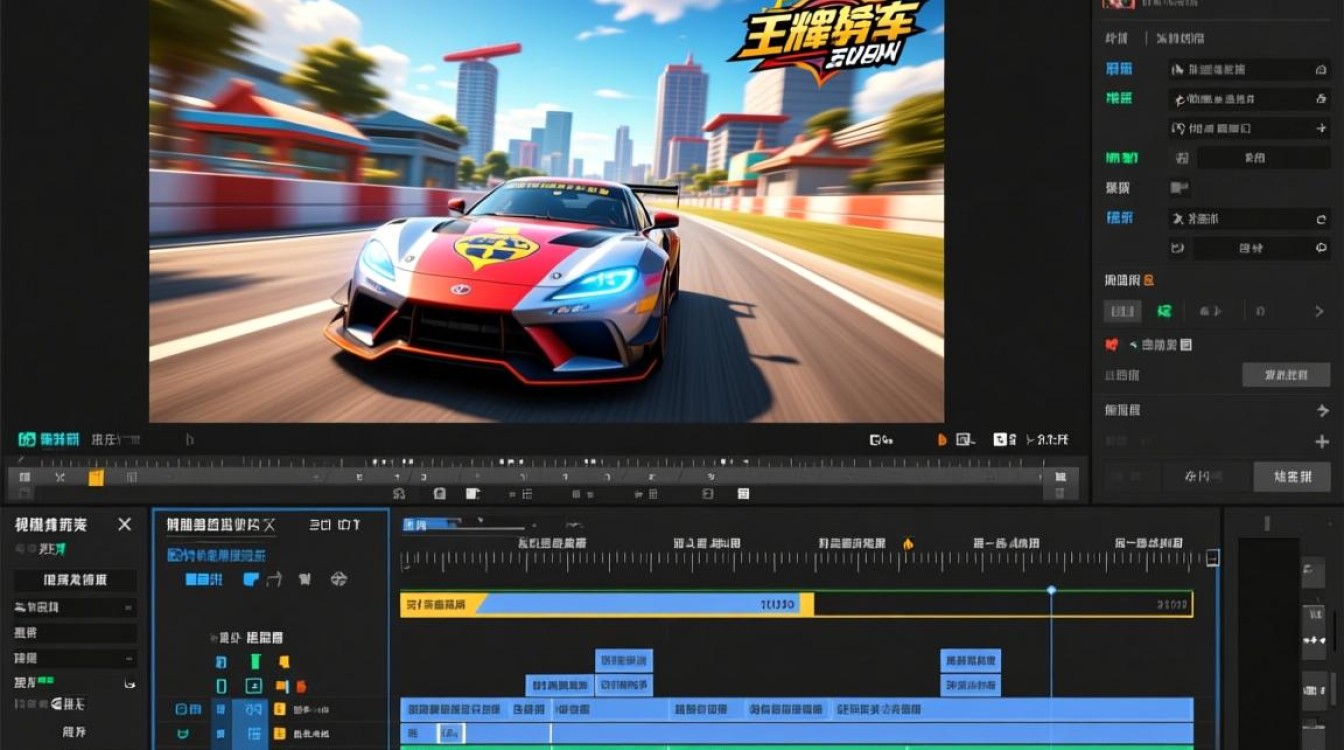Viewport: 1344px width, 750px height.
Task: Click the plus inside the third right-panel field
Action: click(1321, 128)
